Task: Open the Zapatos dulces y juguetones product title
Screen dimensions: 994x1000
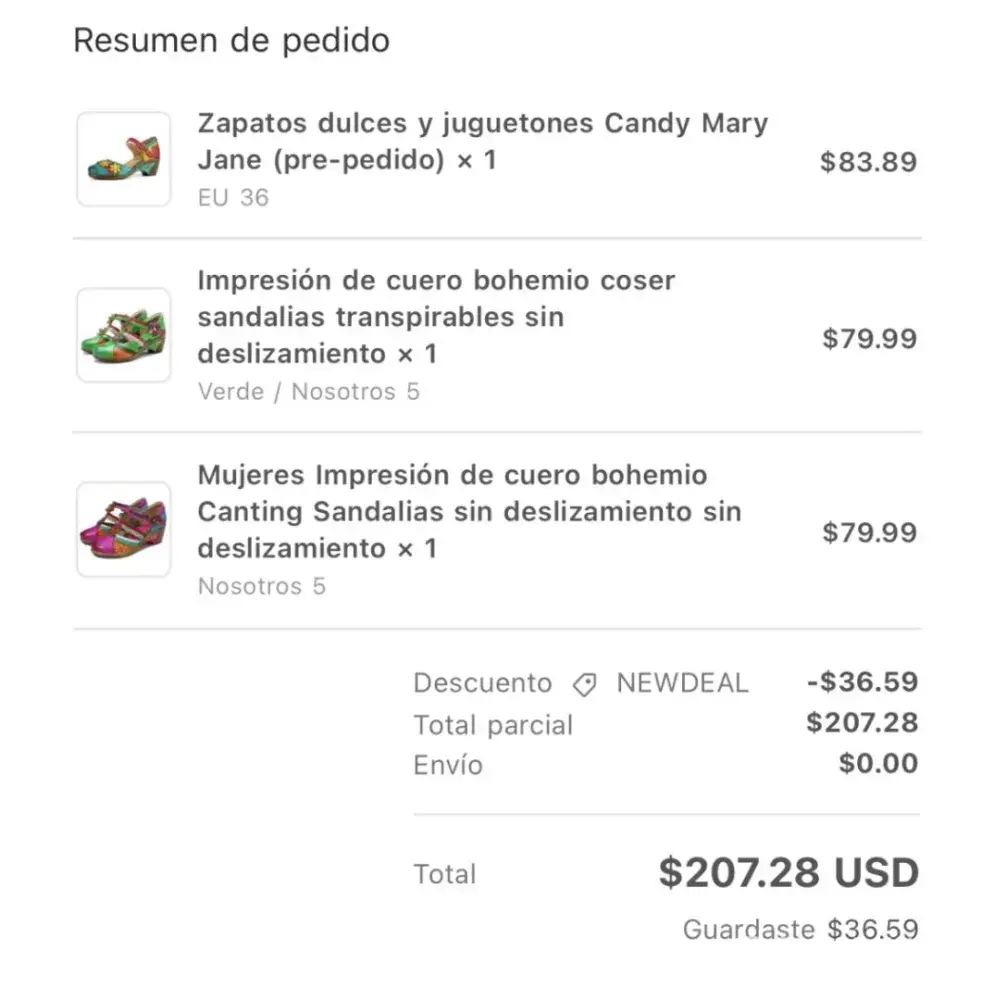Action: coord(482,141)
